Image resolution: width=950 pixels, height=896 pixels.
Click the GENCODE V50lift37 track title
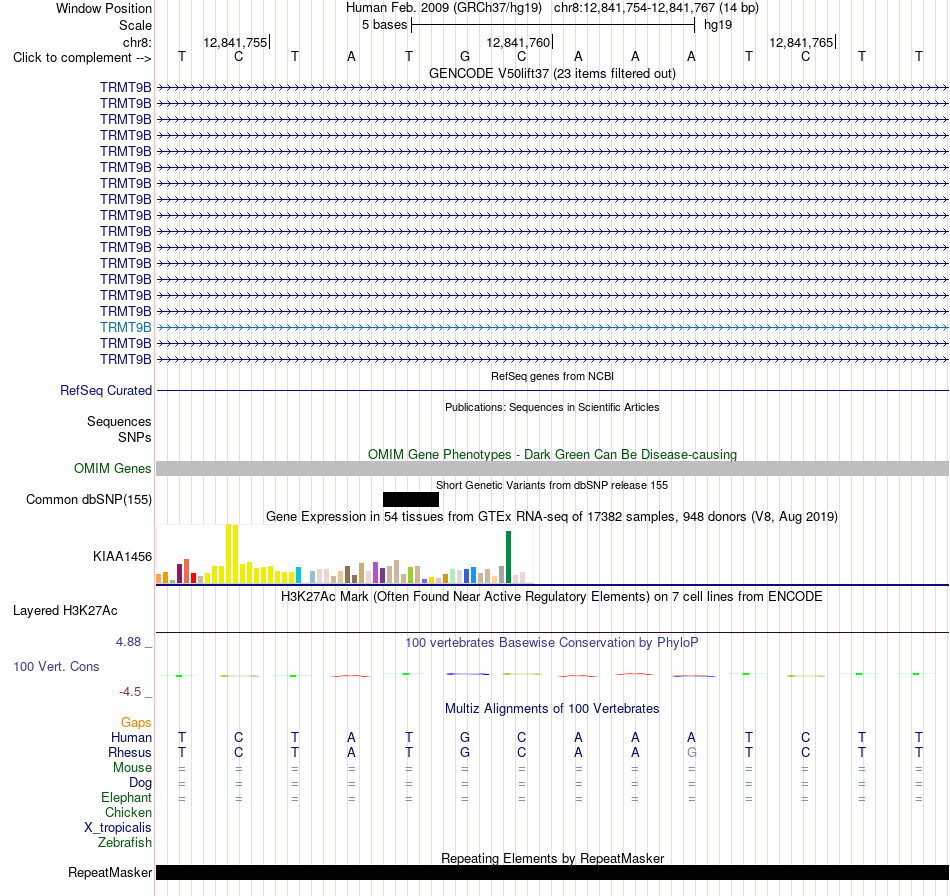point(552,74)
